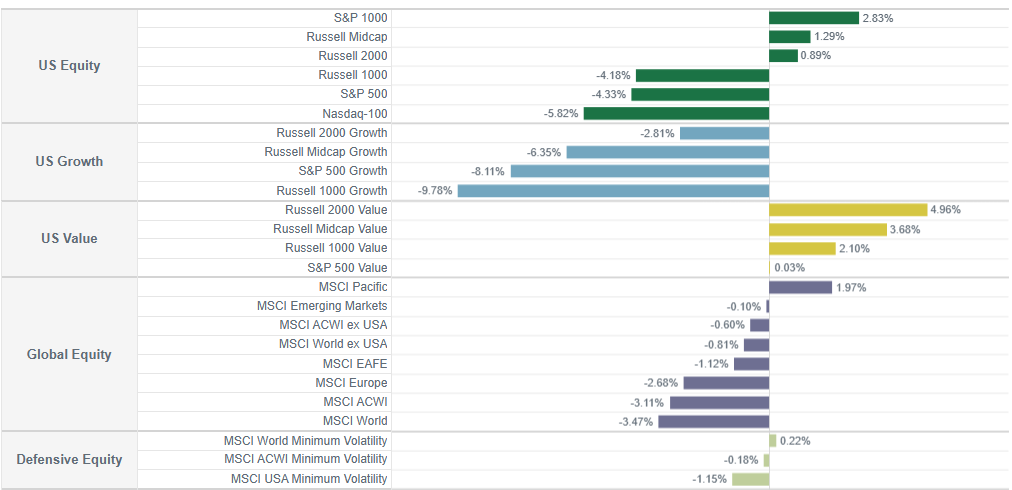Click the S&P 500 Value row label

(347, 268)
